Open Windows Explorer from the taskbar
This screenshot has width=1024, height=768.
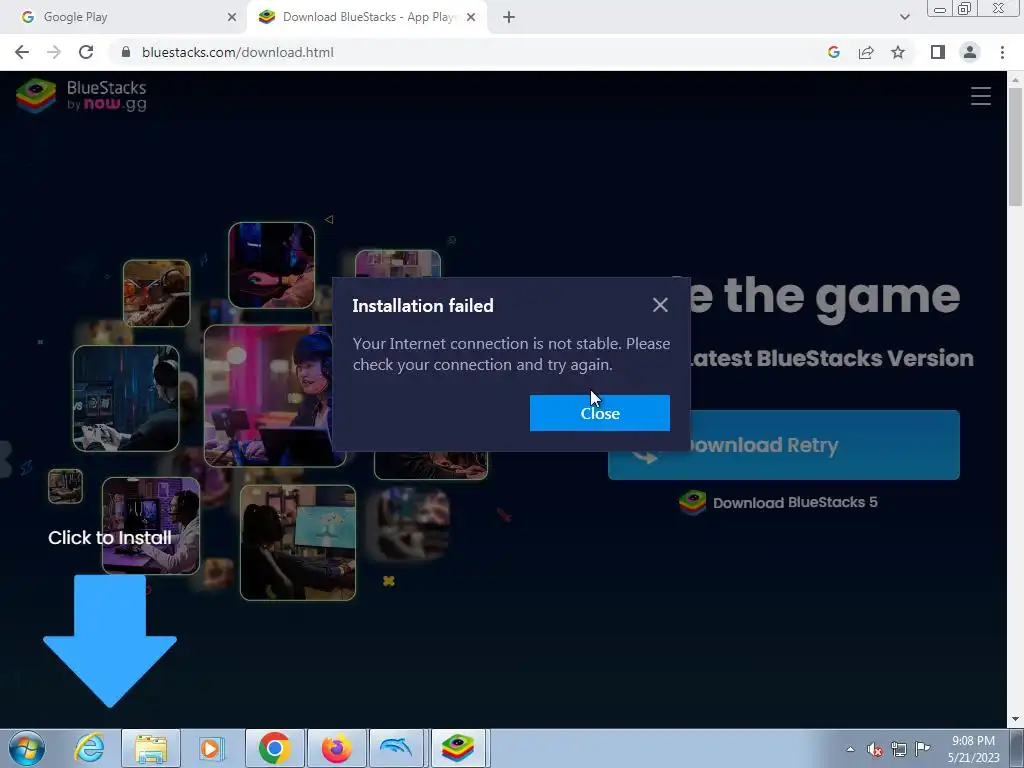click(151, 748)
